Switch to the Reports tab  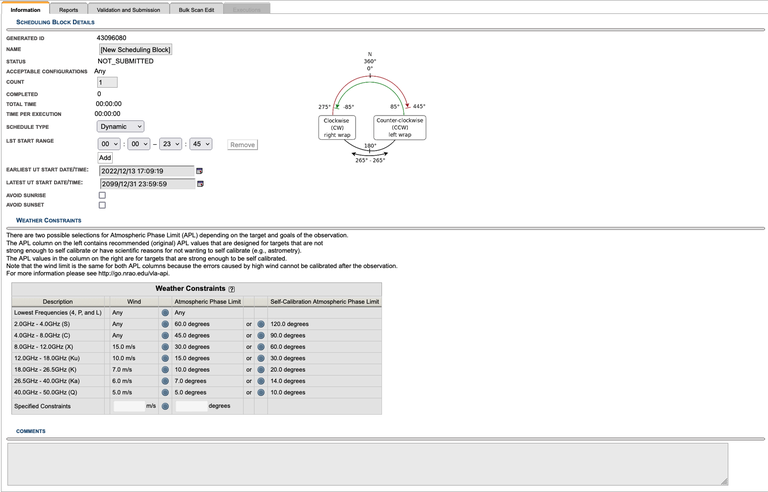click(68, 9)
